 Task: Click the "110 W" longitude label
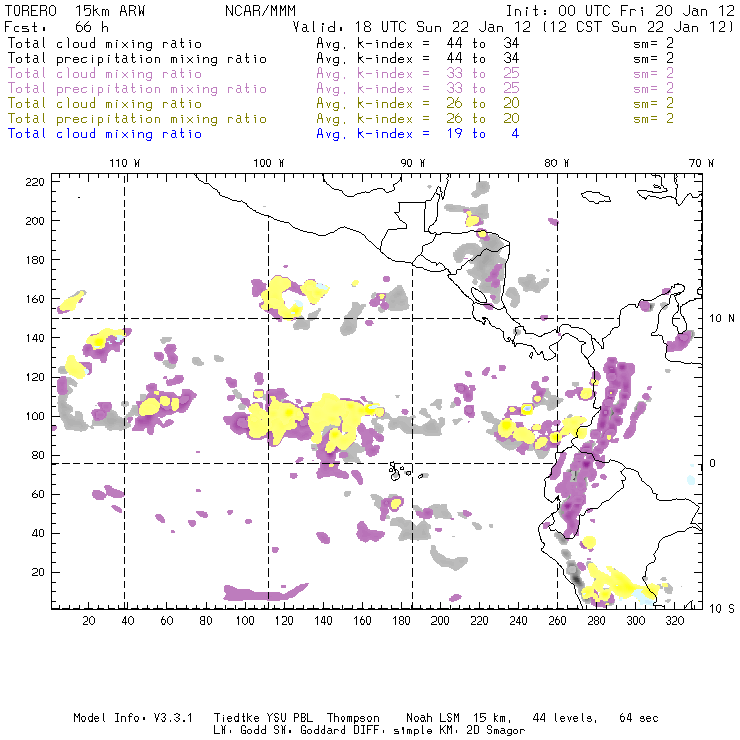(125, 163)
